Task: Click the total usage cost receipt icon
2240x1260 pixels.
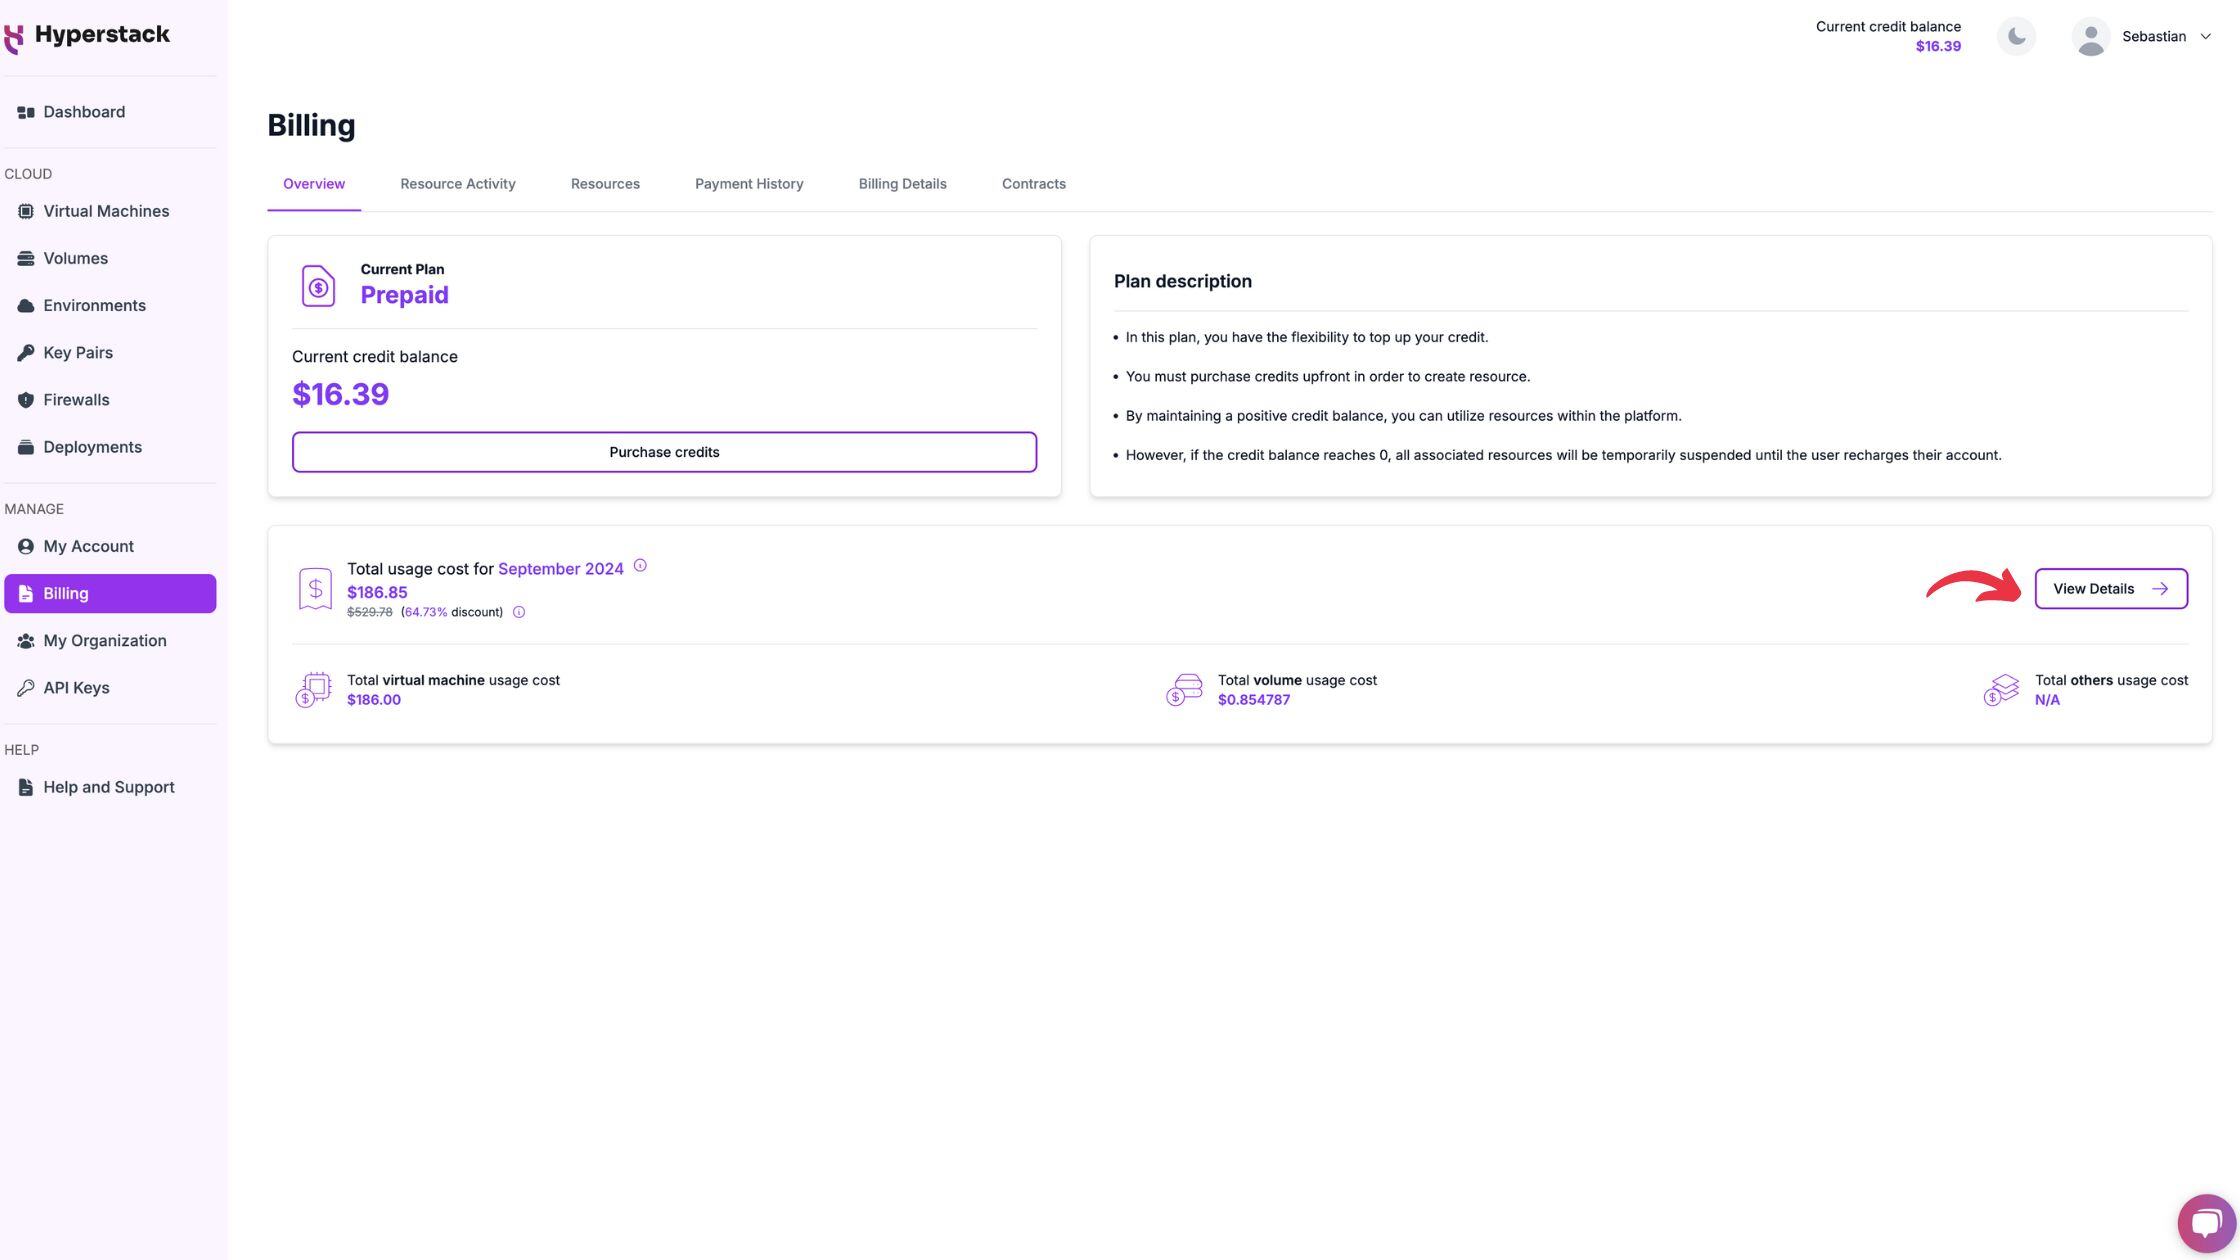Action: pyautogui.click(x=315, y=589)
